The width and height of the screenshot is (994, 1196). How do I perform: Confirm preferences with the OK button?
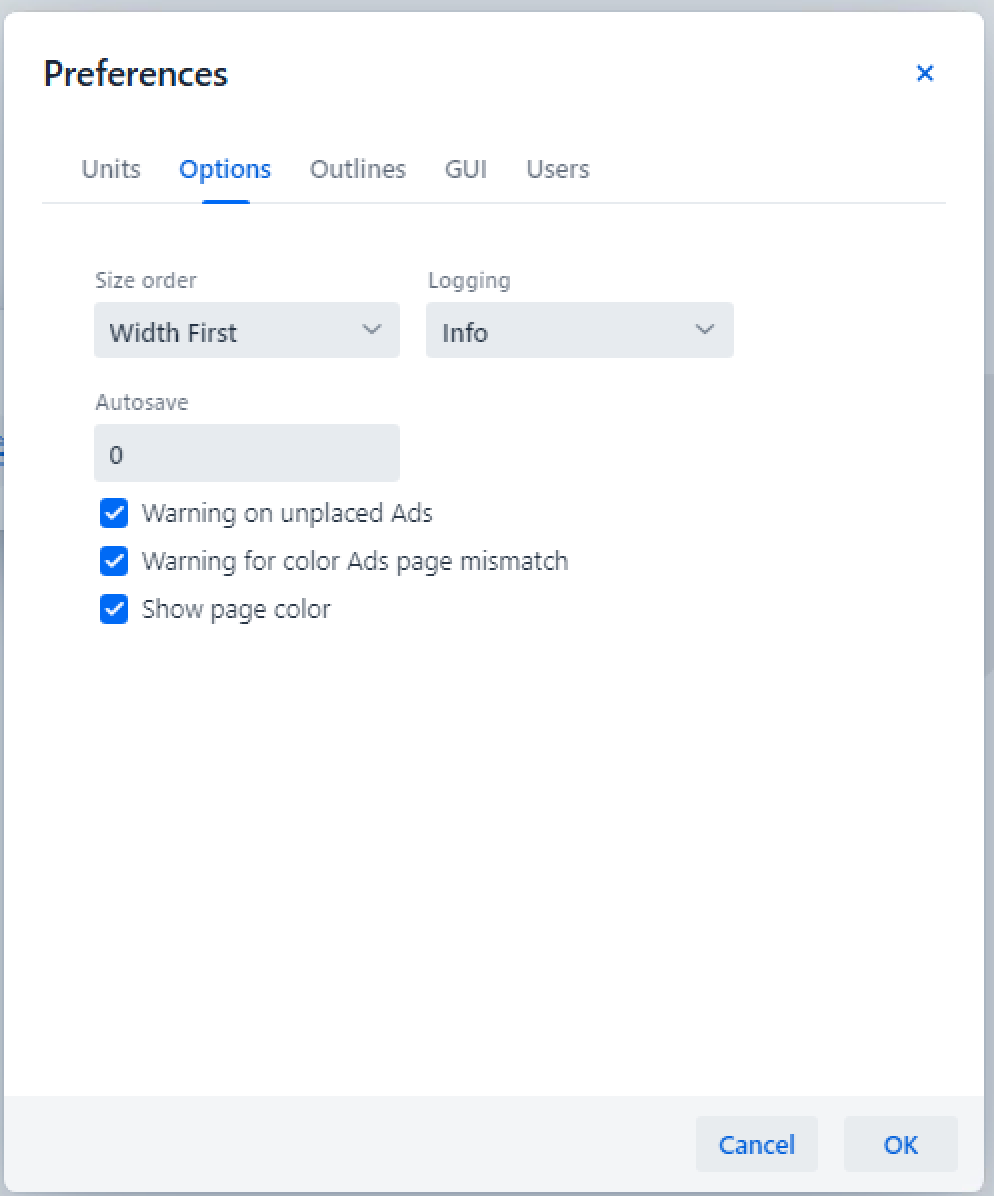click(x=900, y=1144)
